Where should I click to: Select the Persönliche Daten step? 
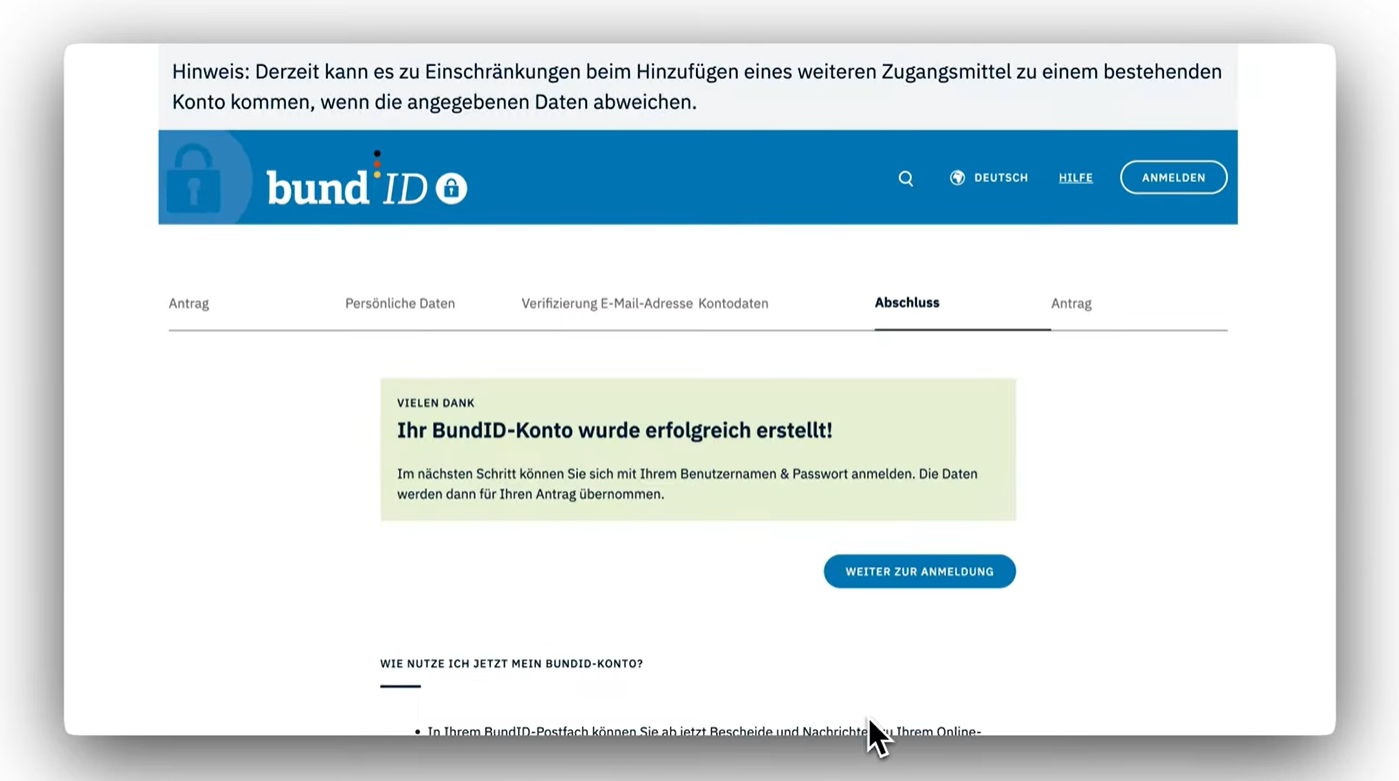(x=400, y=303)
